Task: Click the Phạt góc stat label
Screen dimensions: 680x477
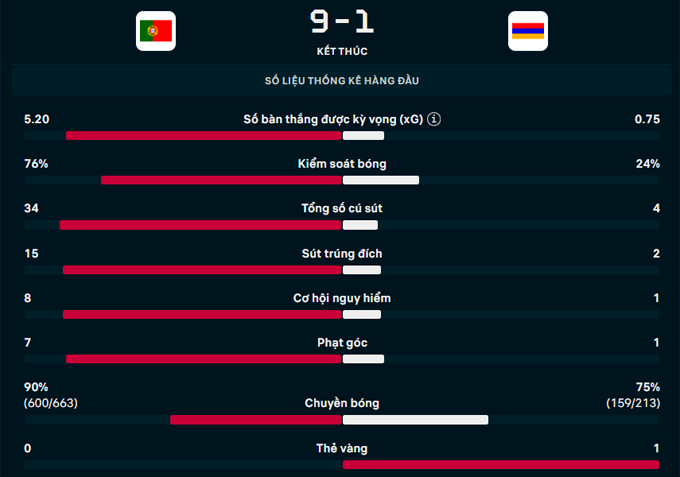Action: [x=342, y=343]
